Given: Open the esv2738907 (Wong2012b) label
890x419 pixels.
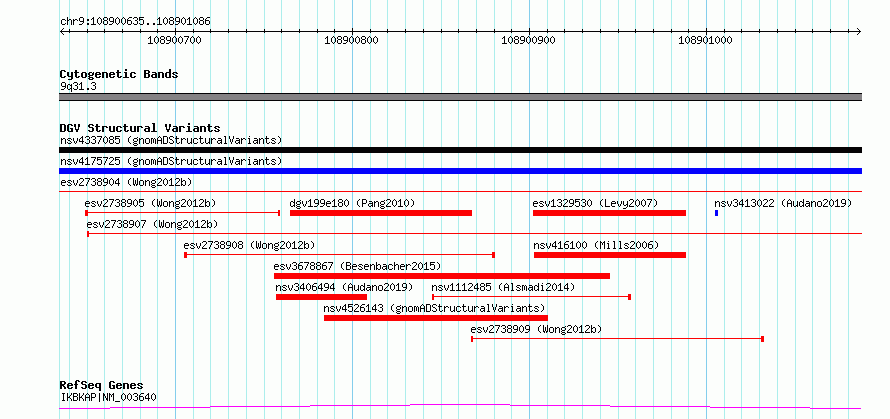Looking at the screenshot, I should click(x=152, y=224).
